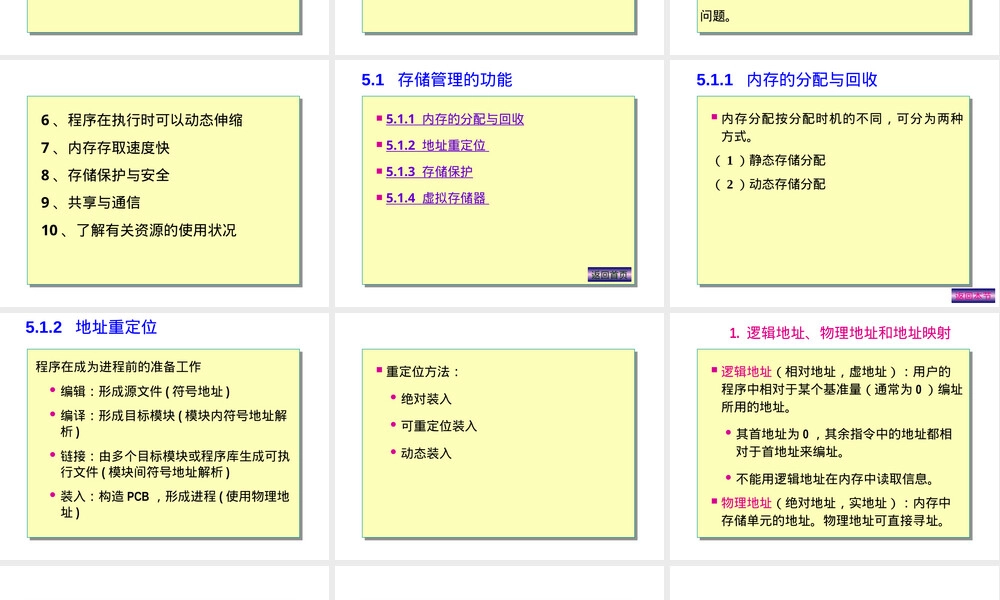Click the heading 5.1.2 地址重定位
The width and height of the screenshot is (1000, 600).
pos(91,327)
